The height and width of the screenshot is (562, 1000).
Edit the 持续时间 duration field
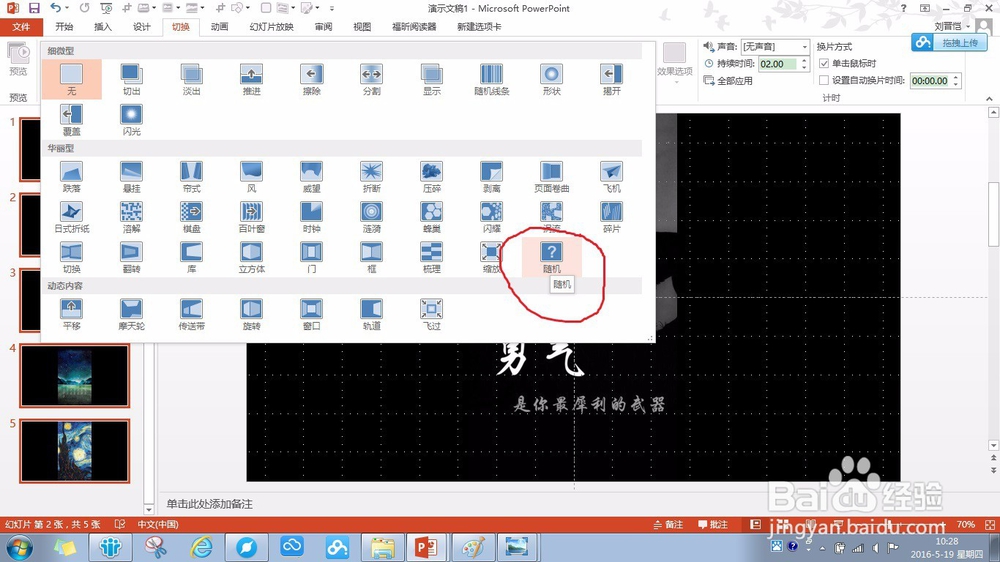(778, 64)
